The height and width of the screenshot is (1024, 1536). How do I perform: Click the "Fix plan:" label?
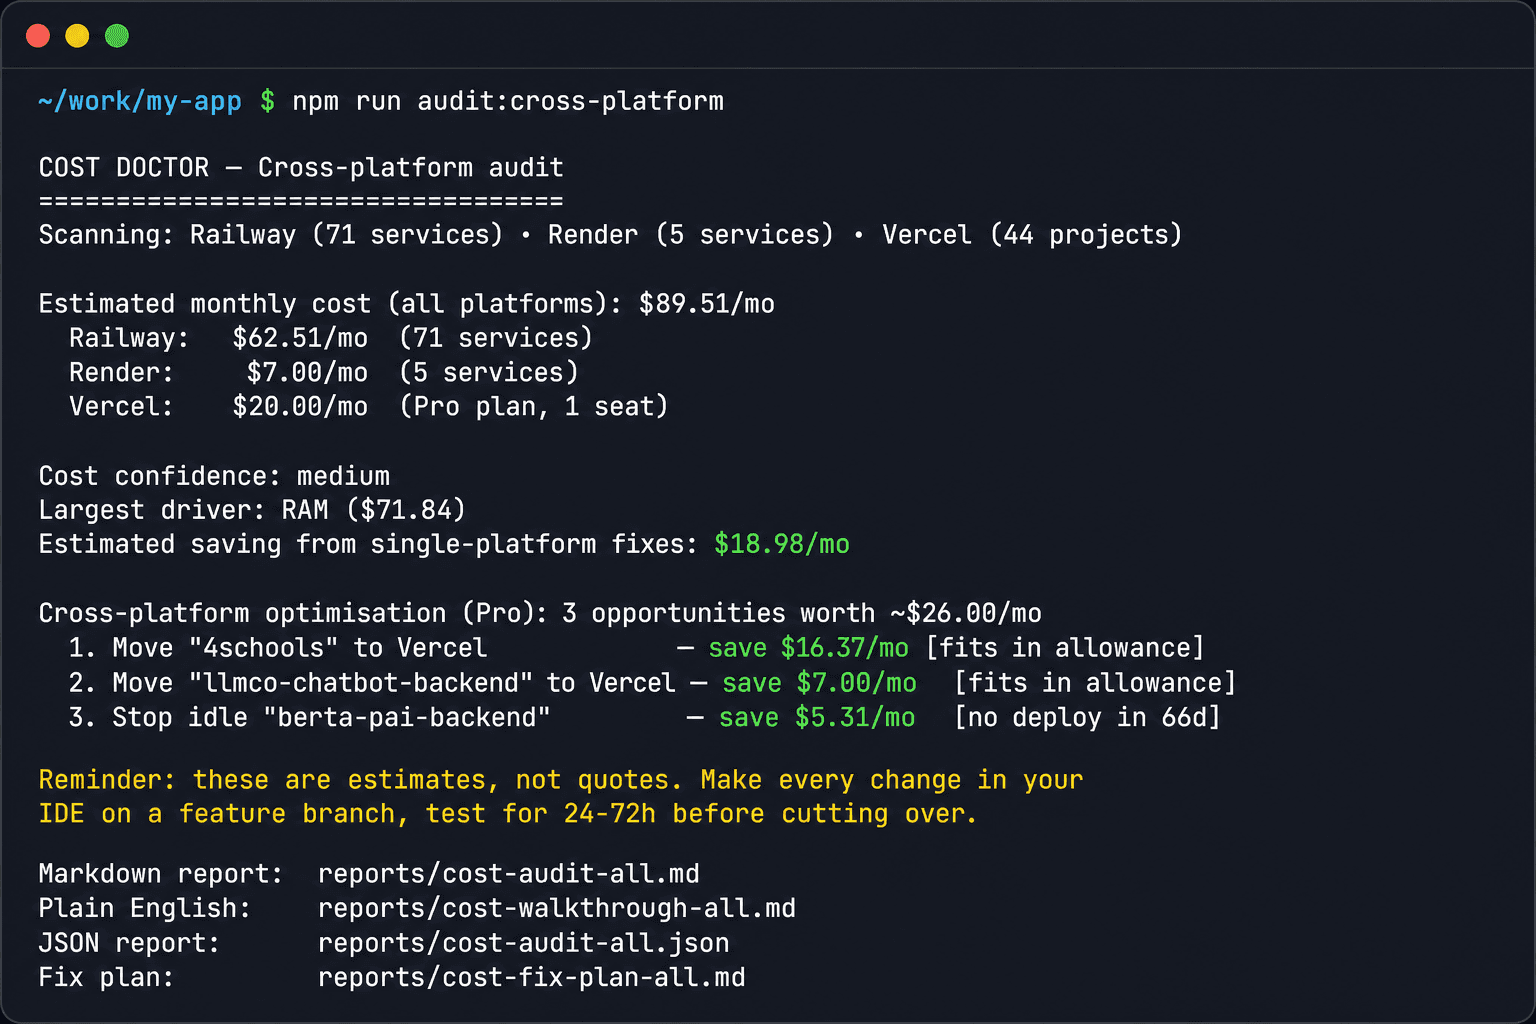pyautogui.click(x=106, y=977)
